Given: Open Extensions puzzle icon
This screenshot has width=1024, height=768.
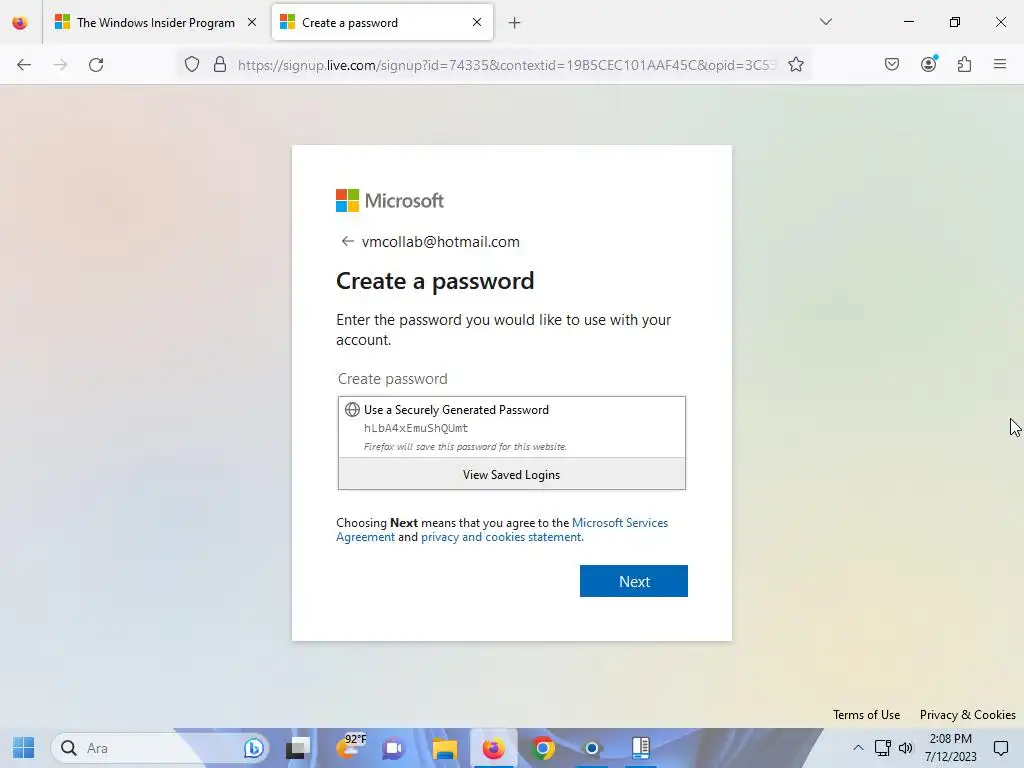Looking at the screenshot, I should [964, 64].
